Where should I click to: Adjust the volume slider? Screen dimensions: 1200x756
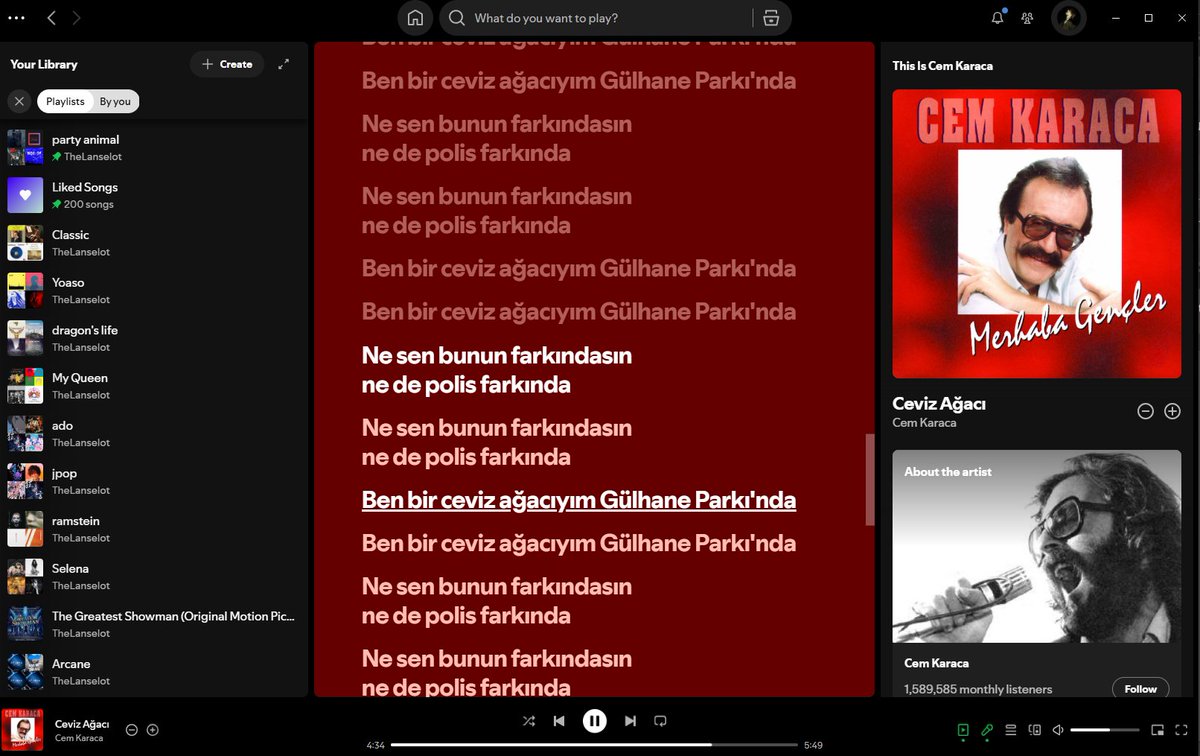(x=1105, y=730)
